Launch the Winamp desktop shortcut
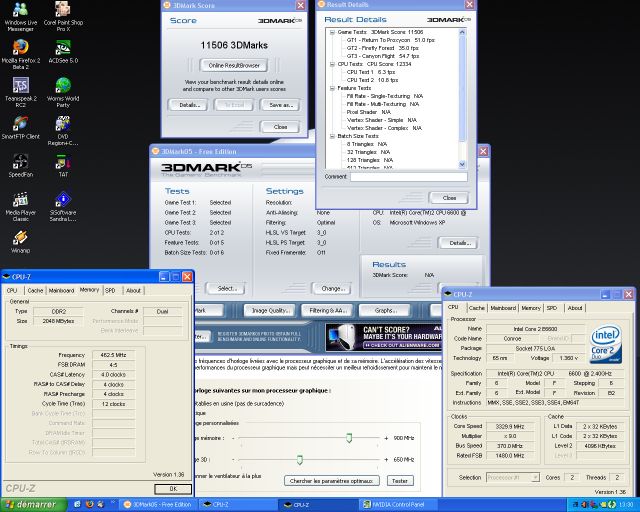This screenshot has width=640, height=512. click(x=20, y=242)
